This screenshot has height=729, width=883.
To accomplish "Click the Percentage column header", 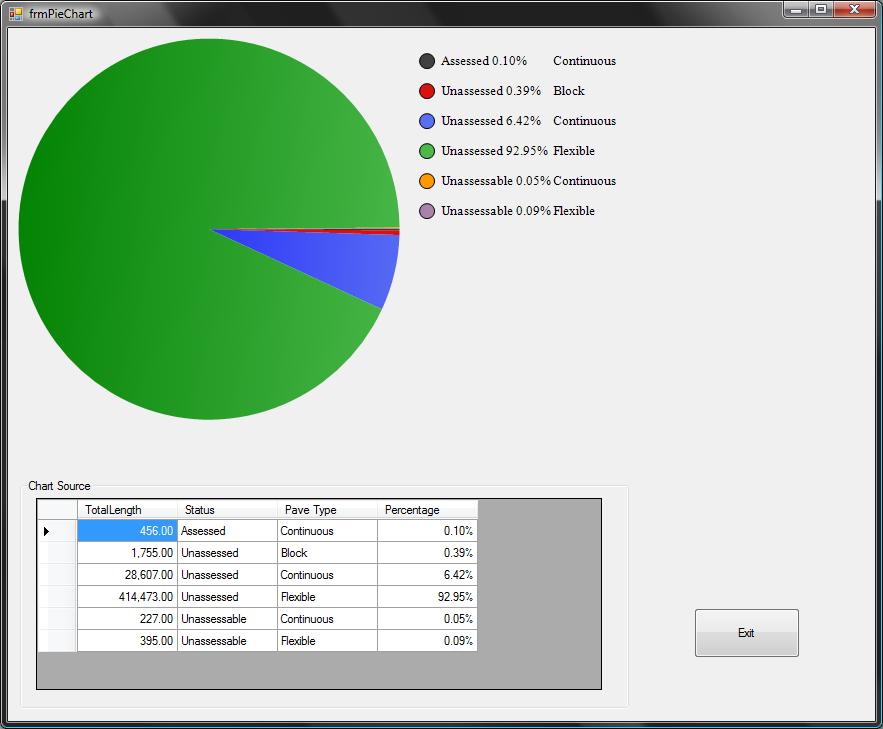I will coord(427,510).
